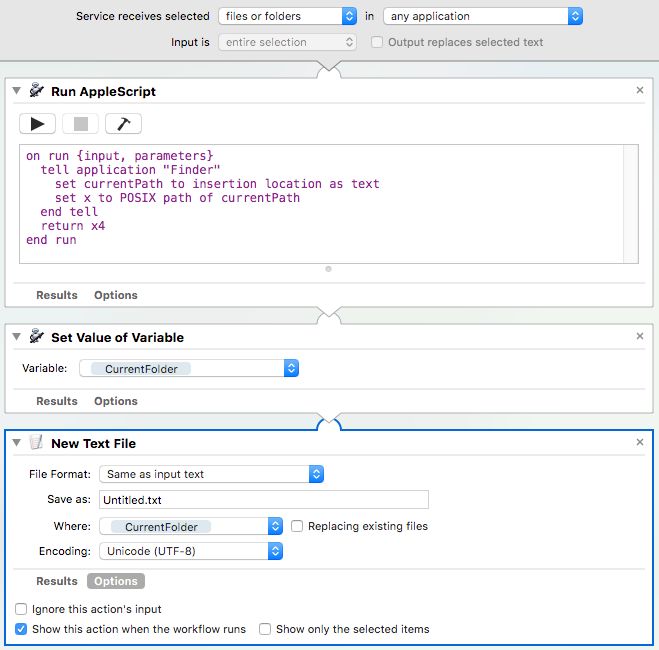Click the 'Save as' Untitled.txt field

click(x=264, y=500)
